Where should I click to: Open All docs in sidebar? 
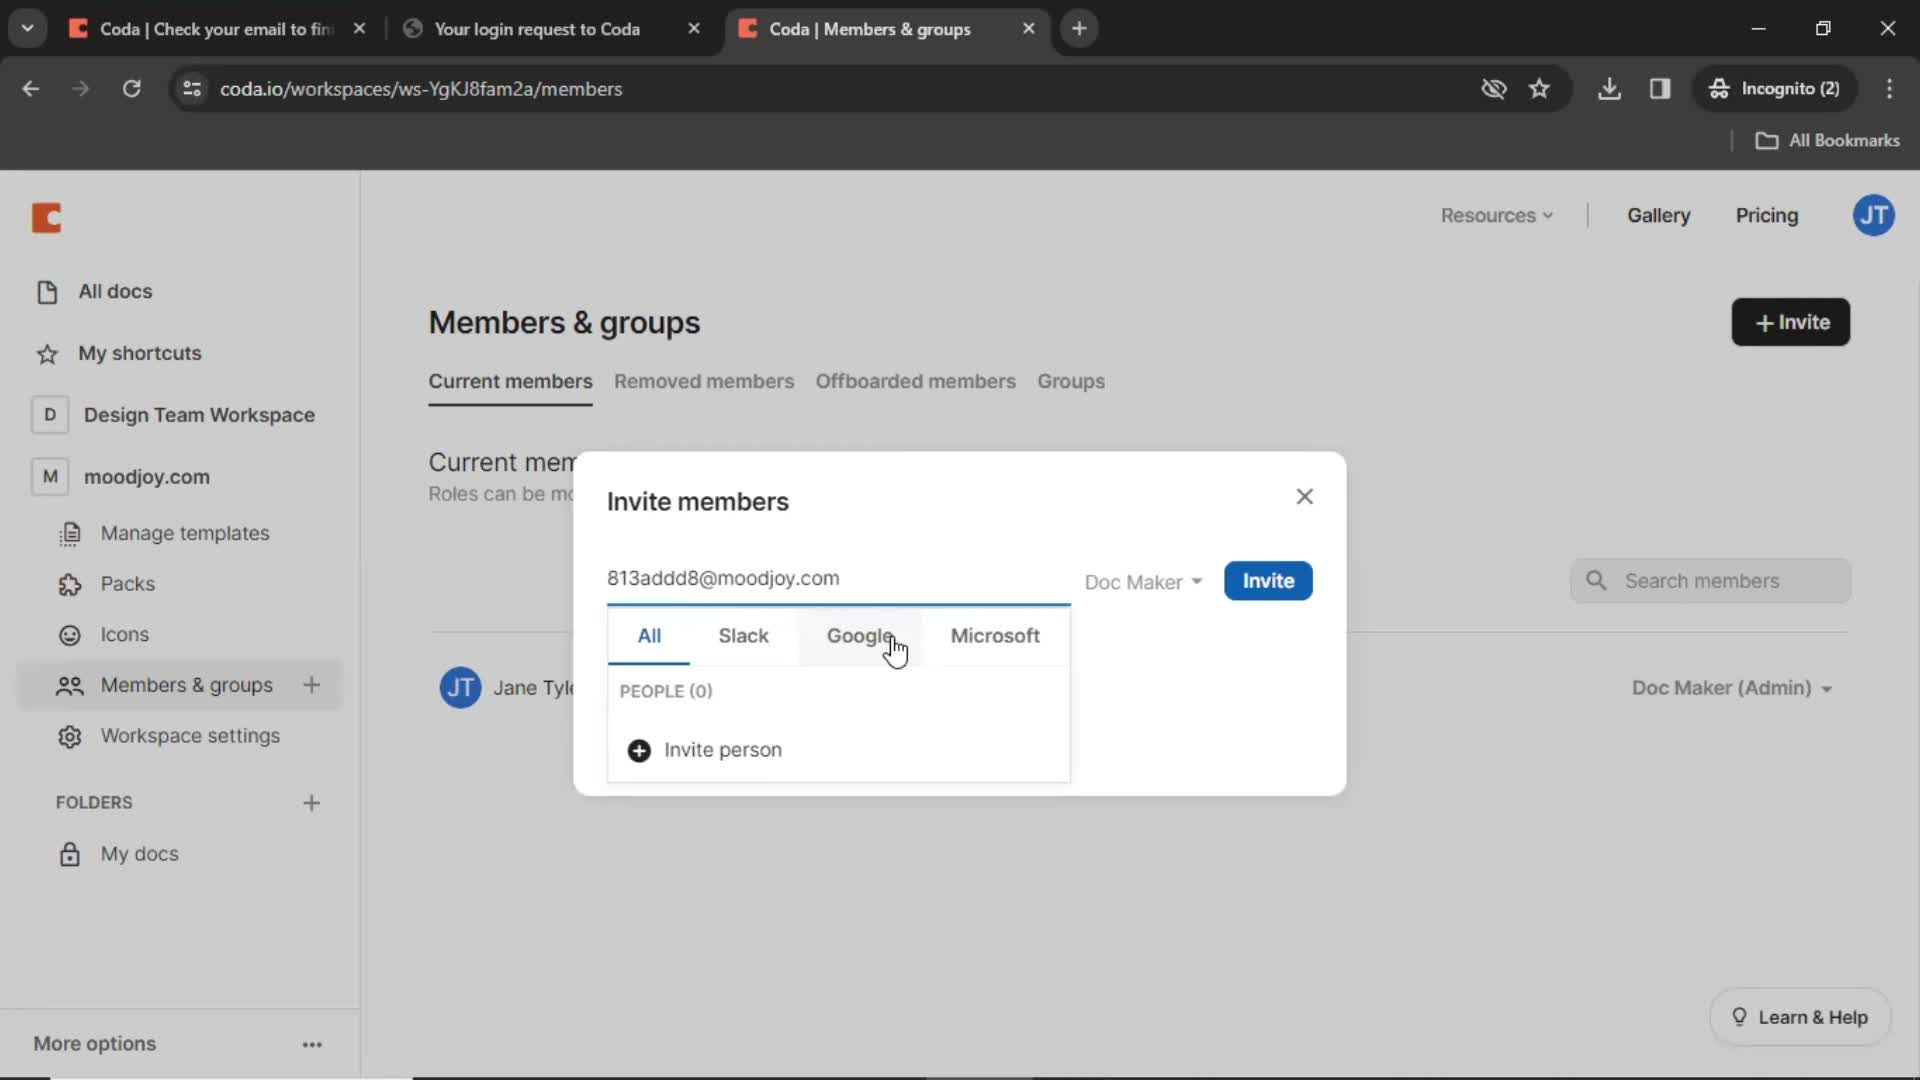[x=115, y=291]
